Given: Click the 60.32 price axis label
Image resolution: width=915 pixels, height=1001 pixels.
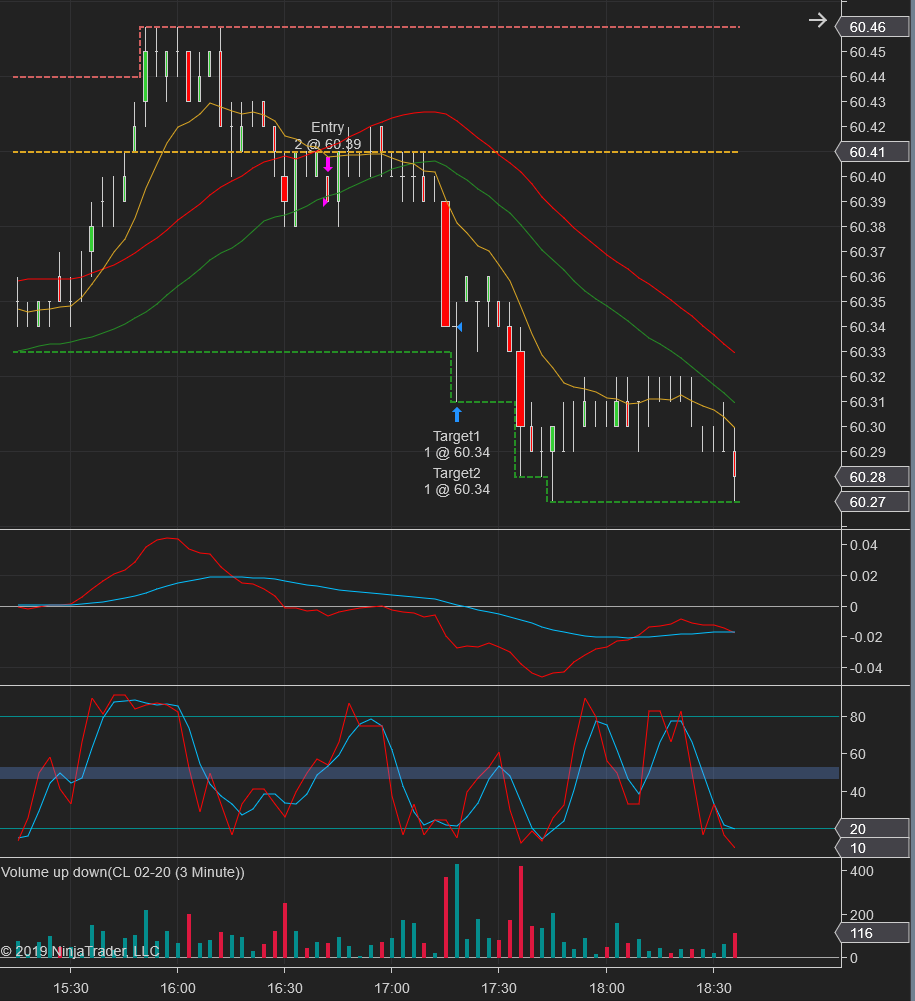Looking at the screenshot, I should click(867, 377).
